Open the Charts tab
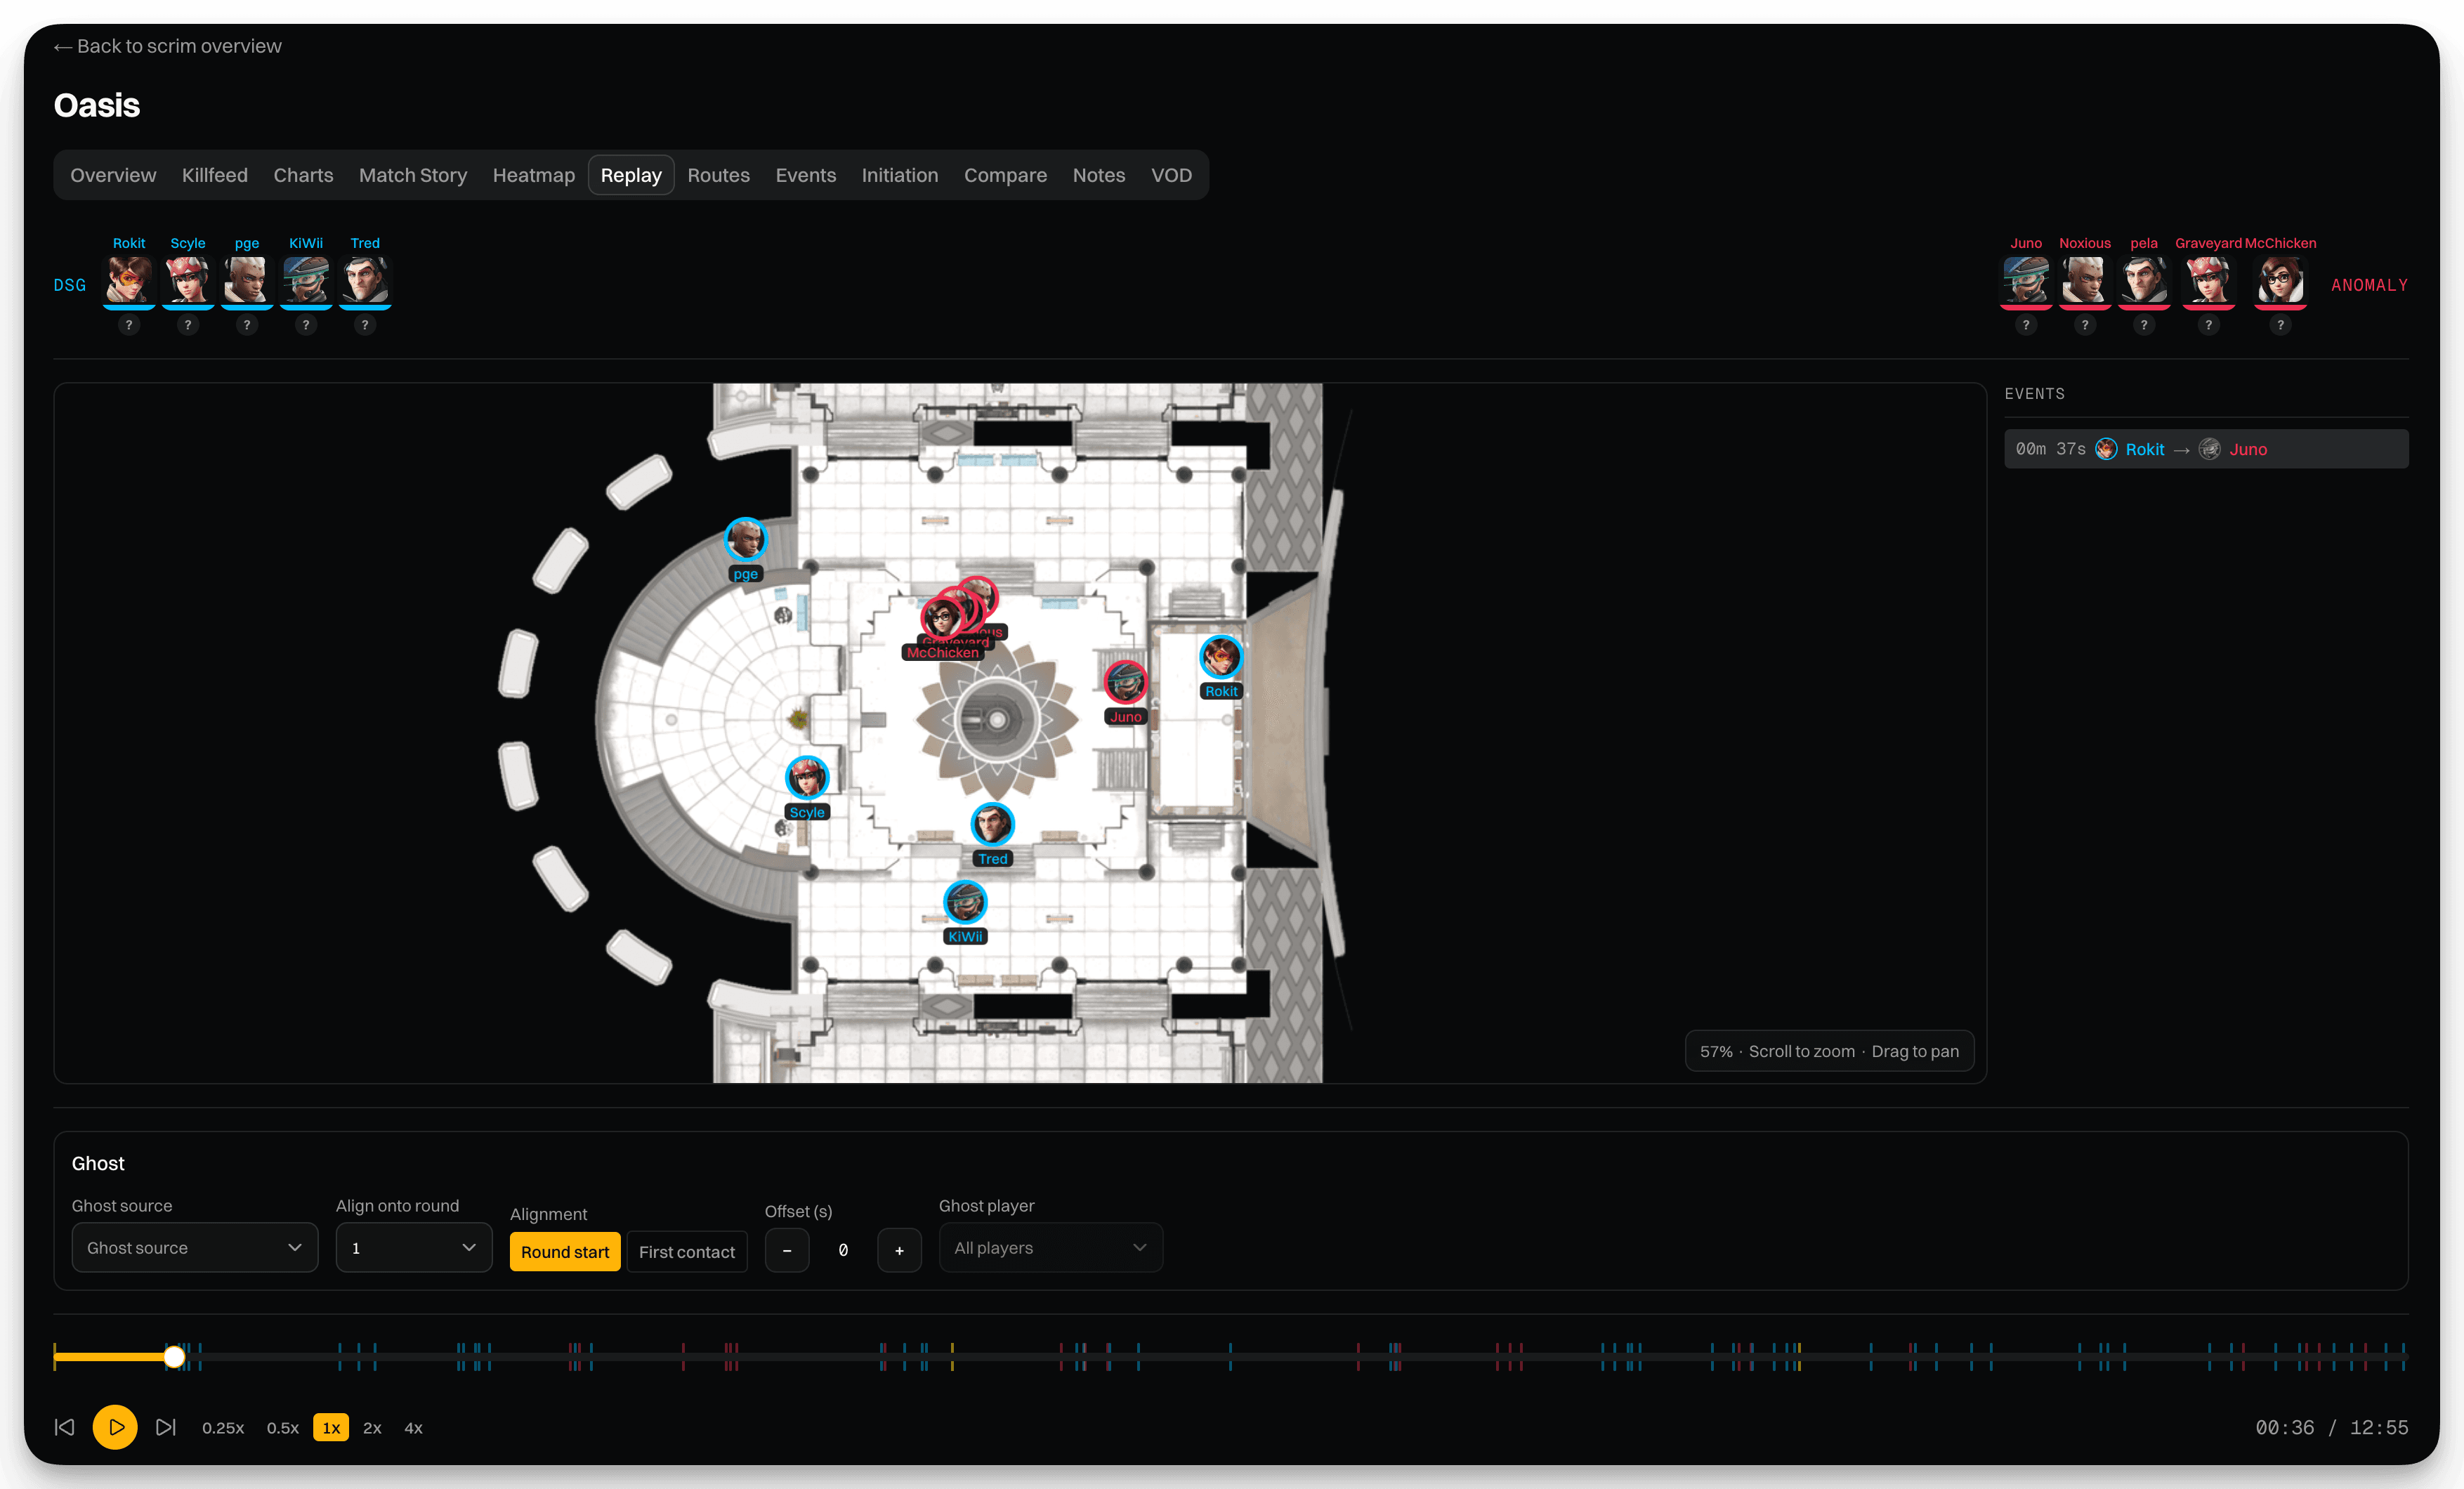Viewport: 2464px width, 1489px height. click(303, 175)
